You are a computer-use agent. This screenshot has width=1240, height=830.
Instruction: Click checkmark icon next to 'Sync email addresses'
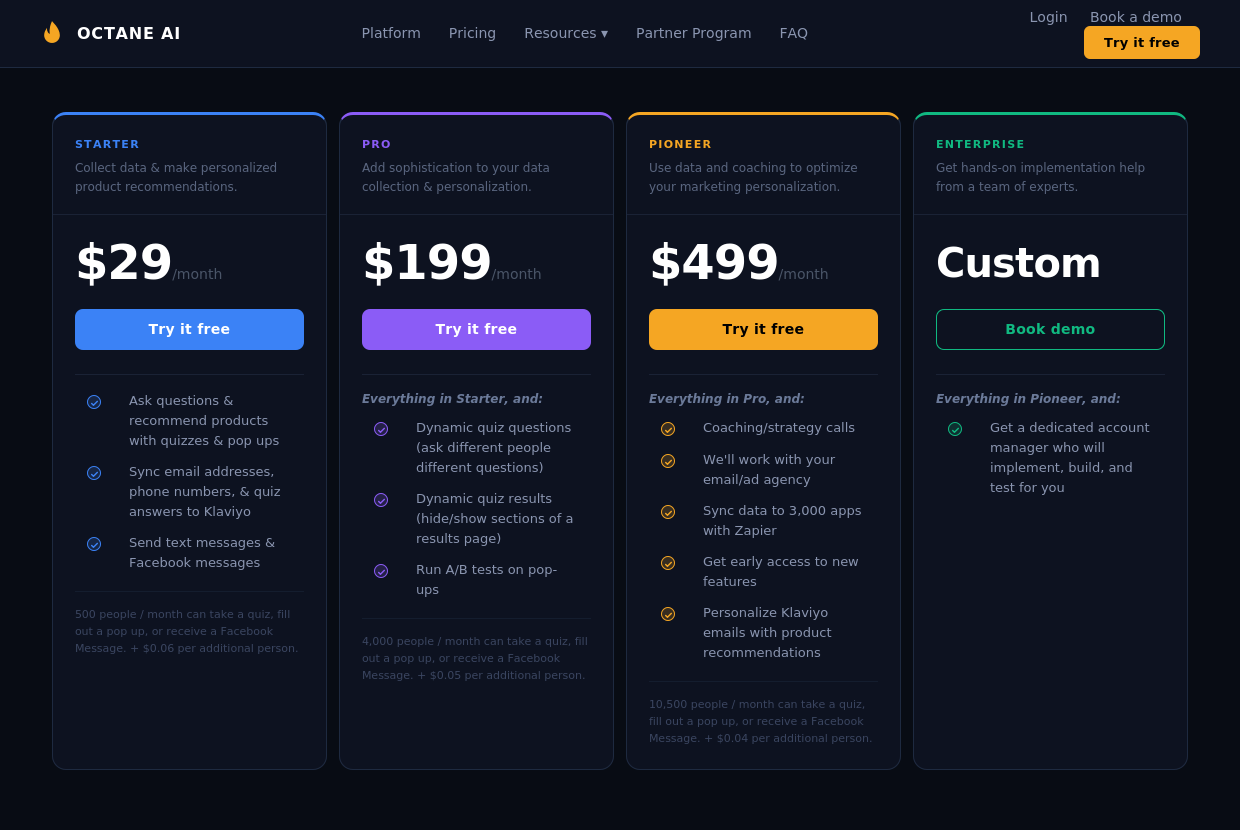[94, 473]
